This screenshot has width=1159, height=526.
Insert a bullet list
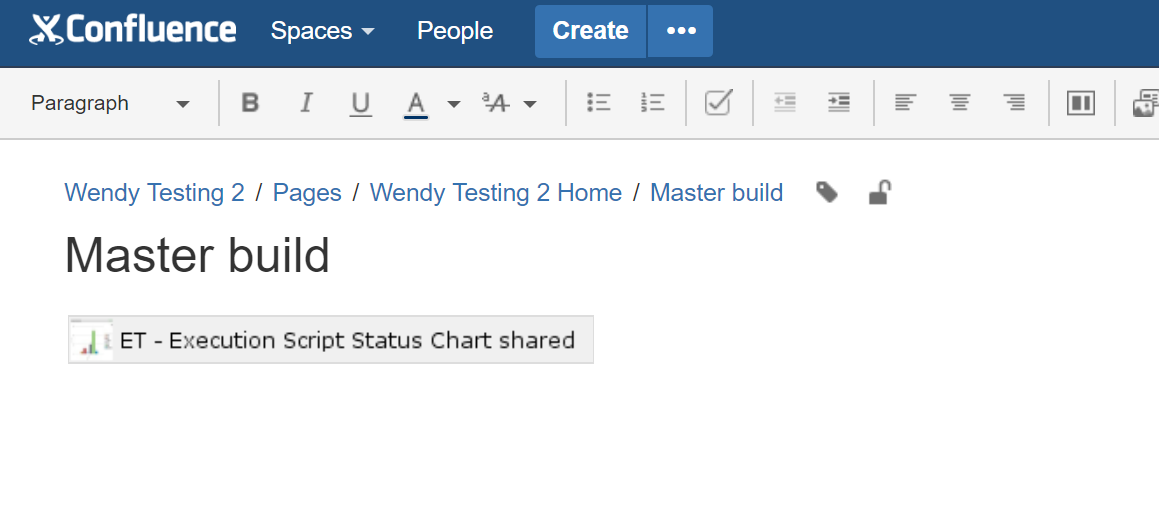click(x=599, y=103)
